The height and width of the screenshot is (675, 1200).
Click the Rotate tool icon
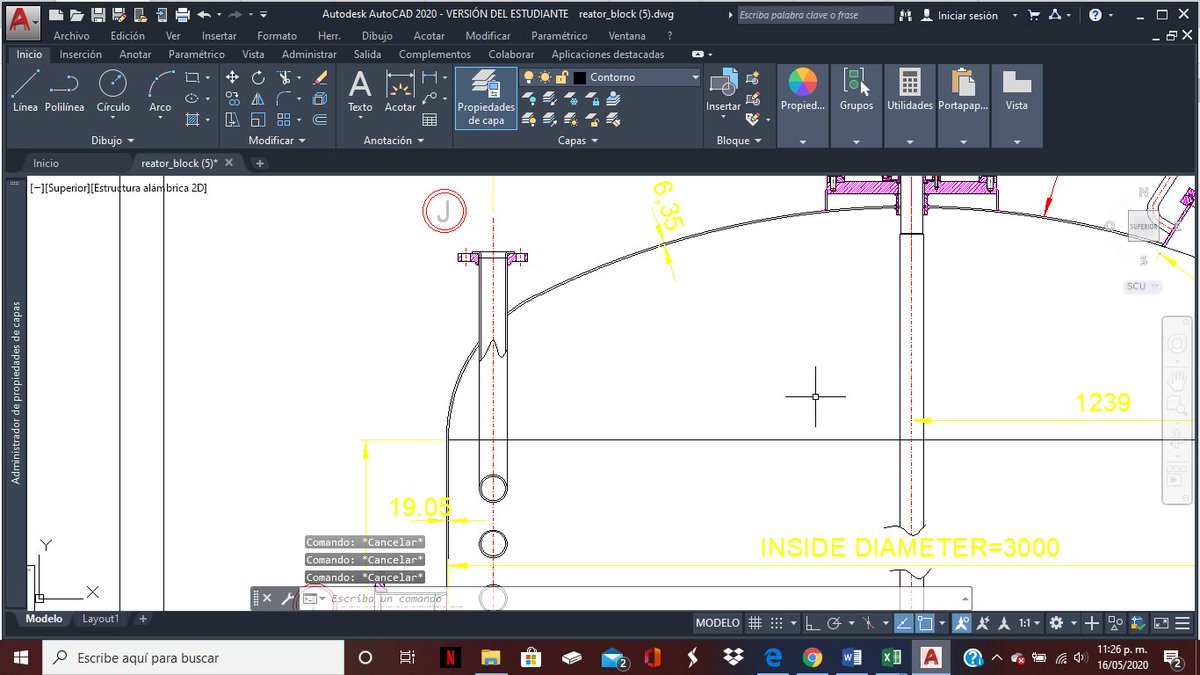click(258, 78)
